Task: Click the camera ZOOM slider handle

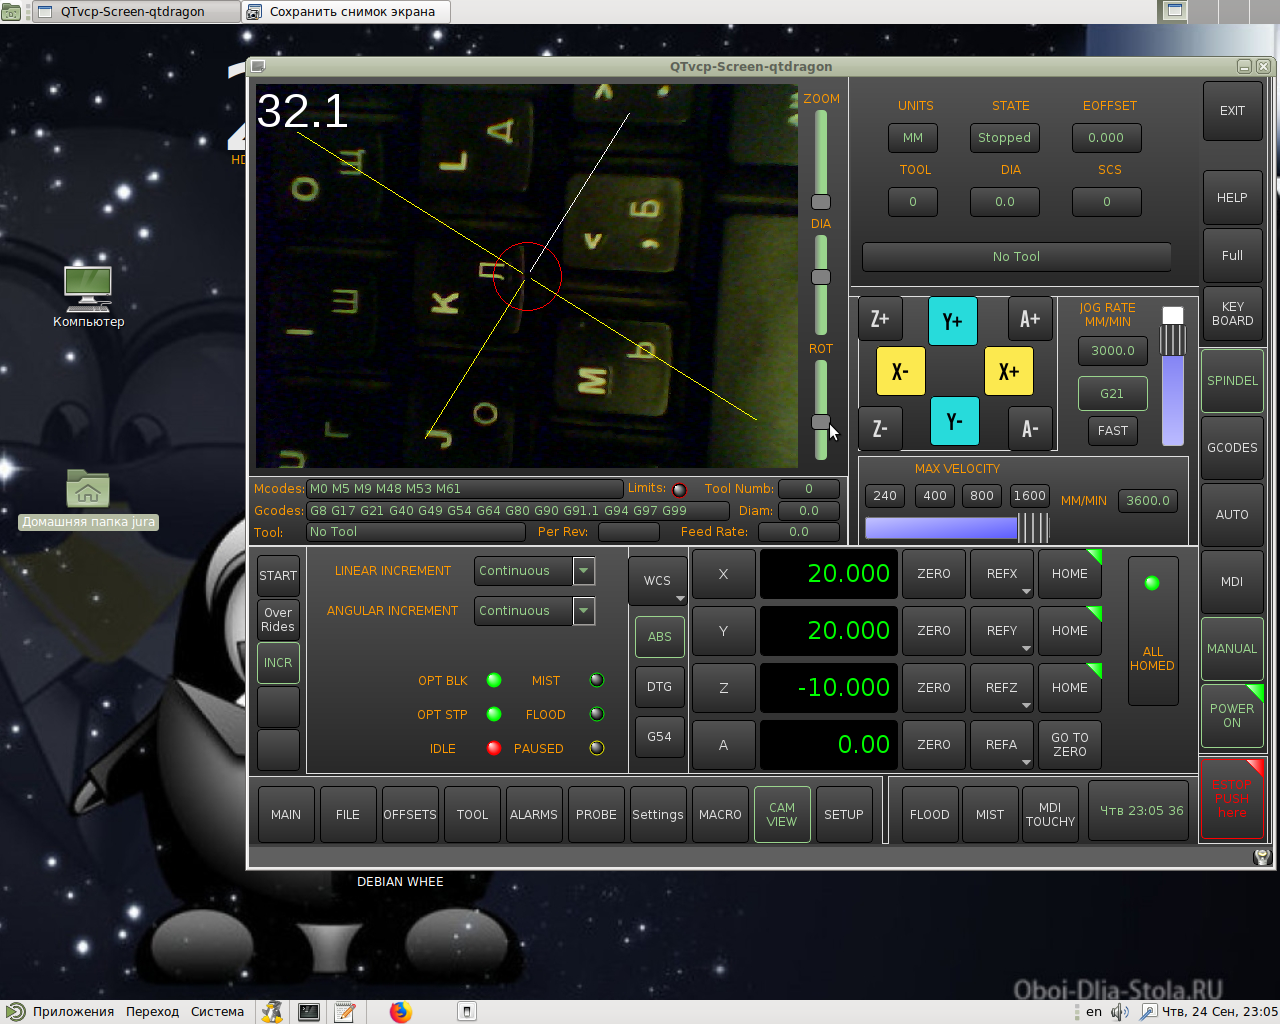Action: pyautogui.click(x=821, y=201)
